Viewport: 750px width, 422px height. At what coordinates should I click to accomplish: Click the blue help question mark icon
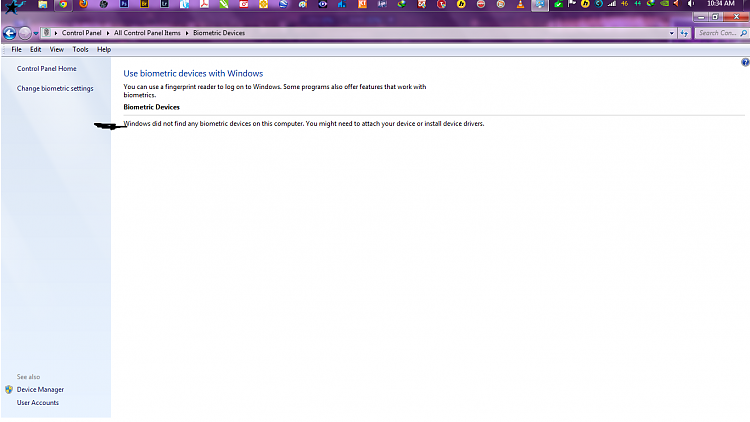pyautogui.click(x=745, y=62)
